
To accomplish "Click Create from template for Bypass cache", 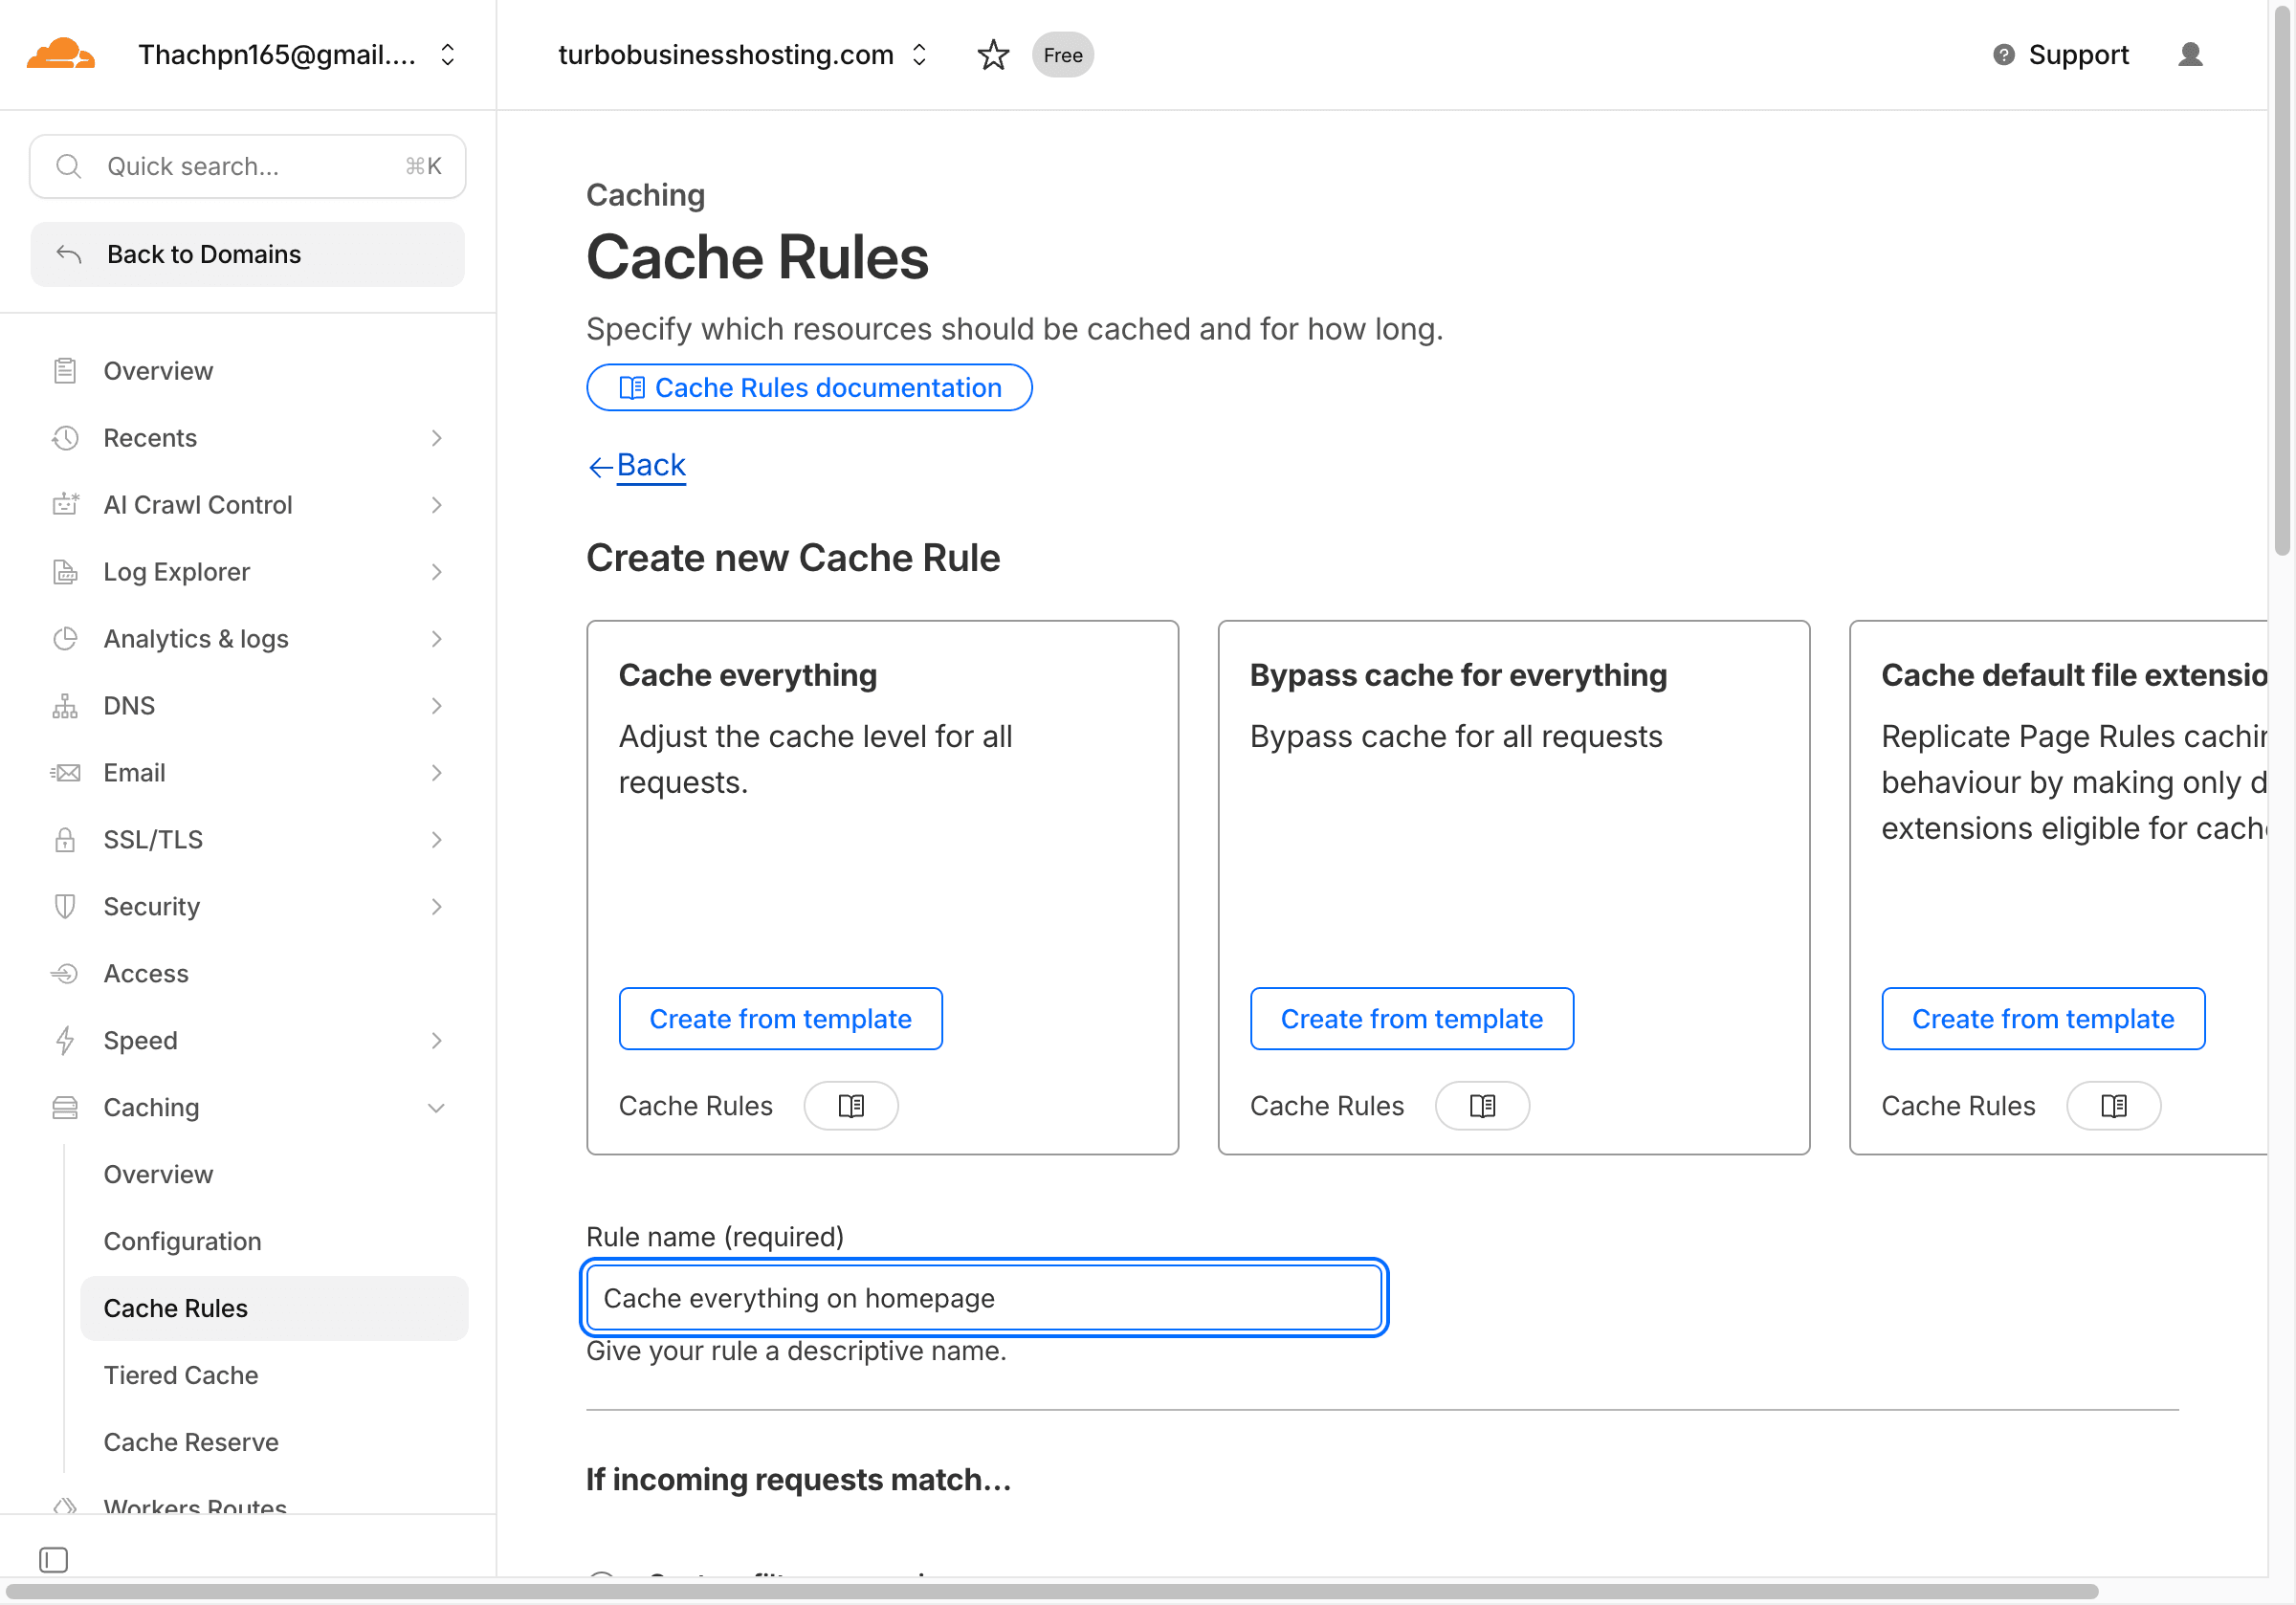I will pyautogui.click(x=1411, y=1018).
